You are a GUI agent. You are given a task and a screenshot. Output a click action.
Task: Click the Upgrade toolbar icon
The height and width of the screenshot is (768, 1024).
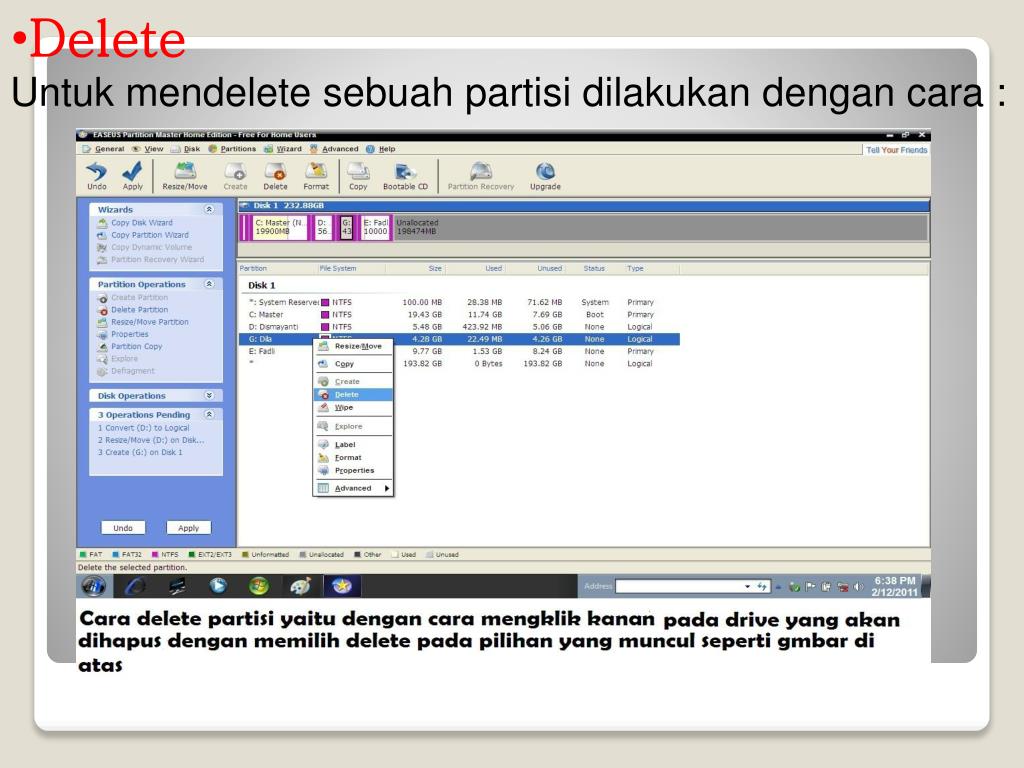(545, 176)
